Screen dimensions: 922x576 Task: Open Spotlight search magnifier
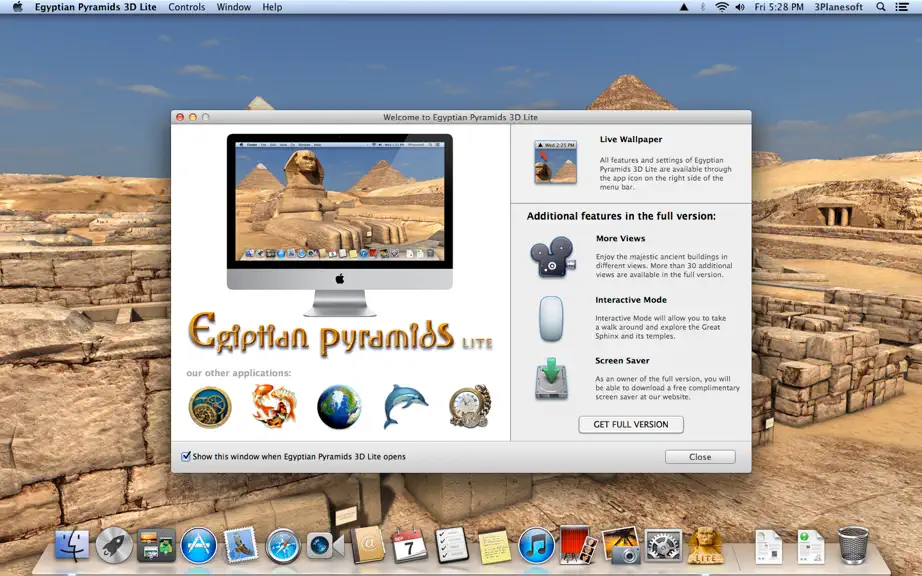pyautogui.click(x=881, y=7)
